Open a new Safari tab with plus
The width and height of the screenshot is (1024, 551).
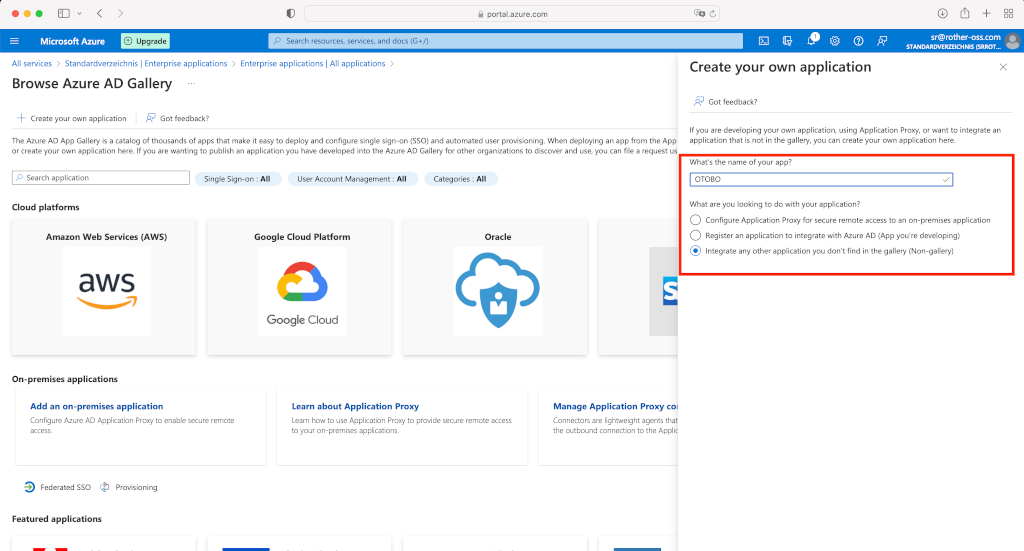[x=987, y=13]
